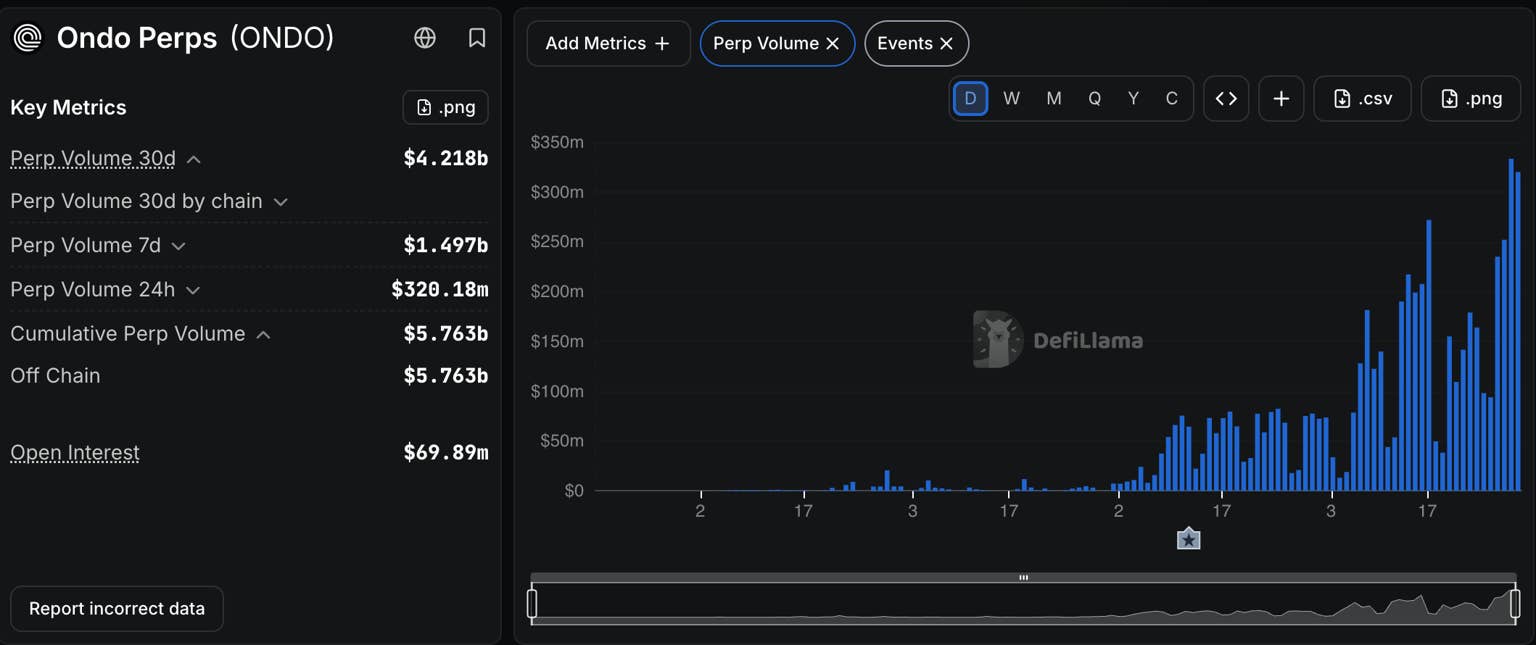Download chart data as .csv
Viewport: 1536px width, 645px height.
(1362, 98)
